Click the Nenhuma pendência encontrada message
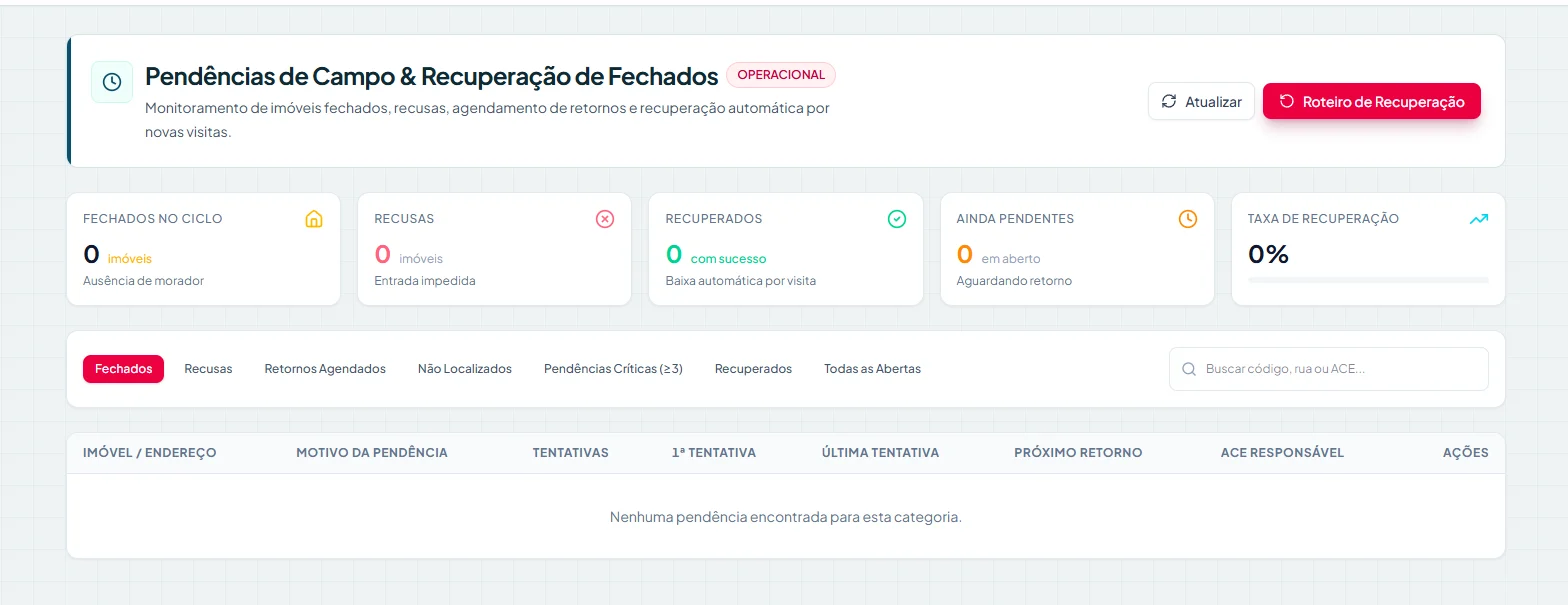This screenshot has height=605, width=1568. pyautogui.click(x=786, y=517)
